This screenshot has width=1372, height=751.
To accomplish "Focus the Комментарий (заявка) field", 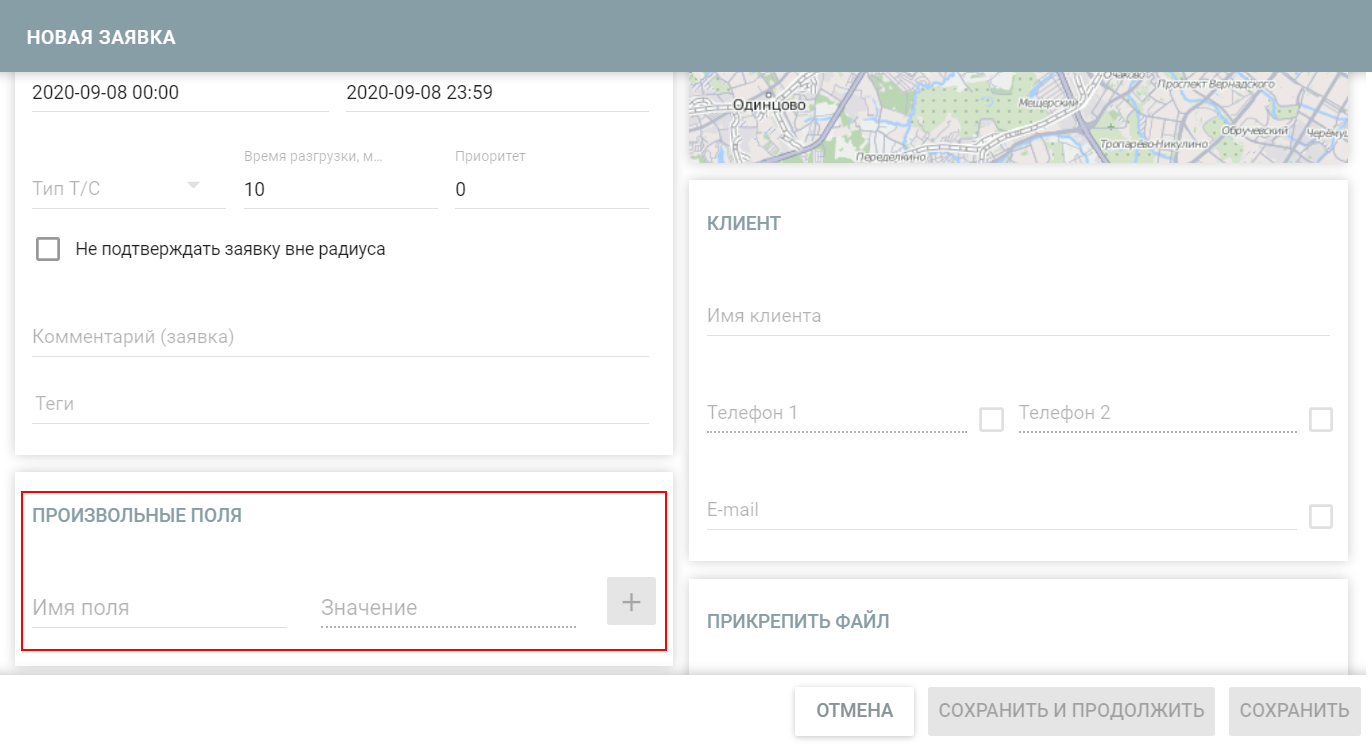I will pos(340,337).
